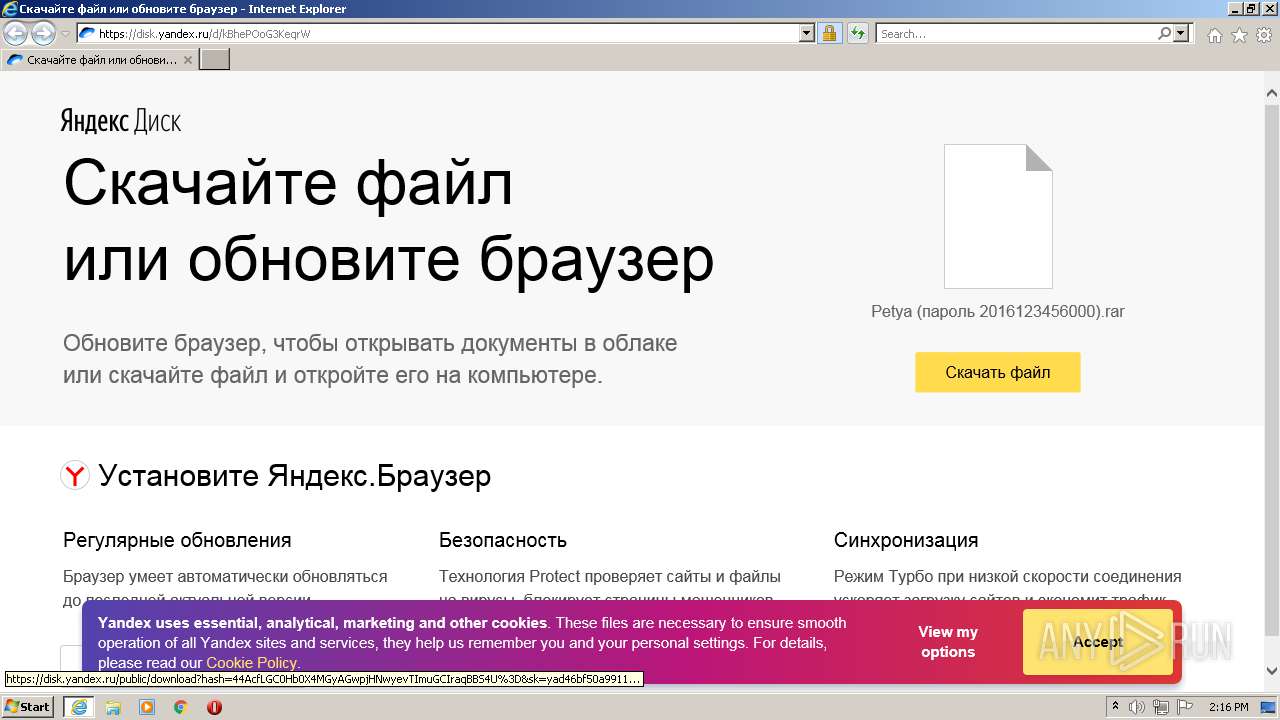Open Favorites with the star icon

coord(1239,35)
